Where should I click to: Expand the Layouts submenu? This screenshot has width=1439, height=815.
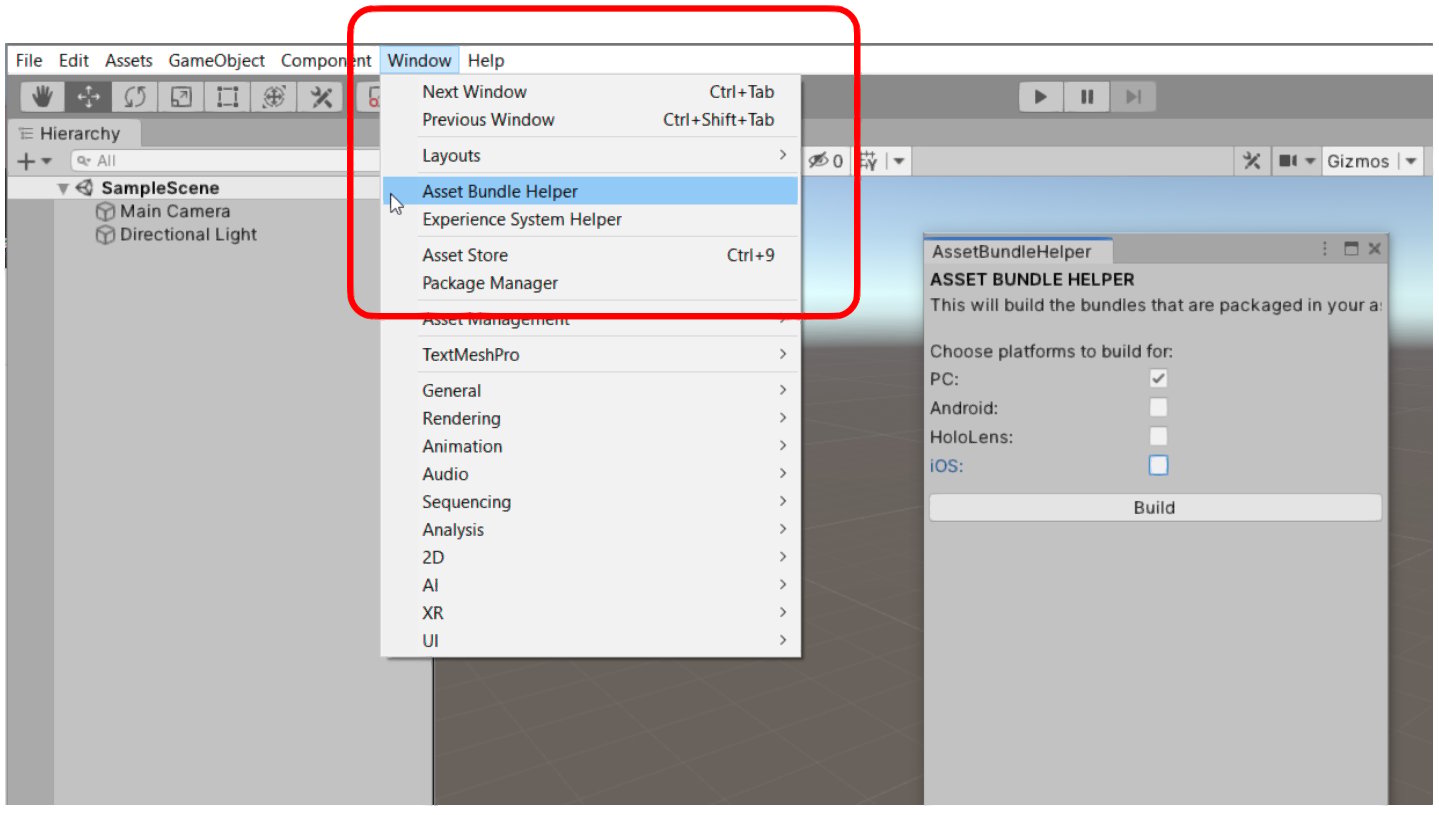(591, 156)
